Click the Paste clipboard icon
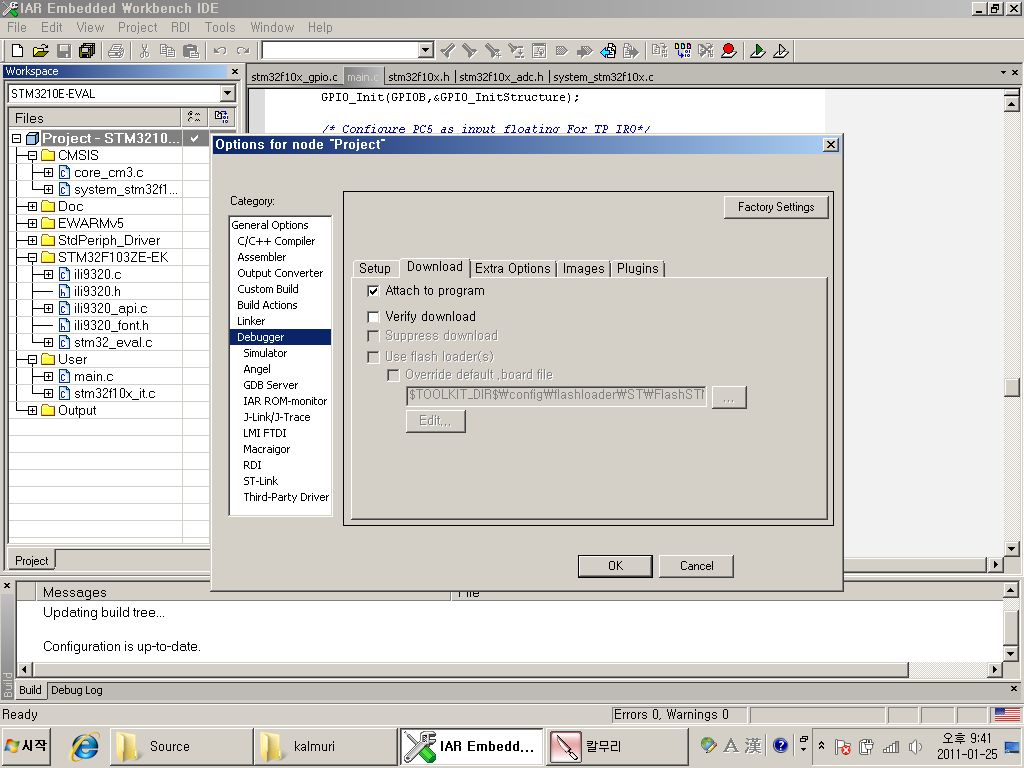The image size is (1024, 768). click(191, 51)
